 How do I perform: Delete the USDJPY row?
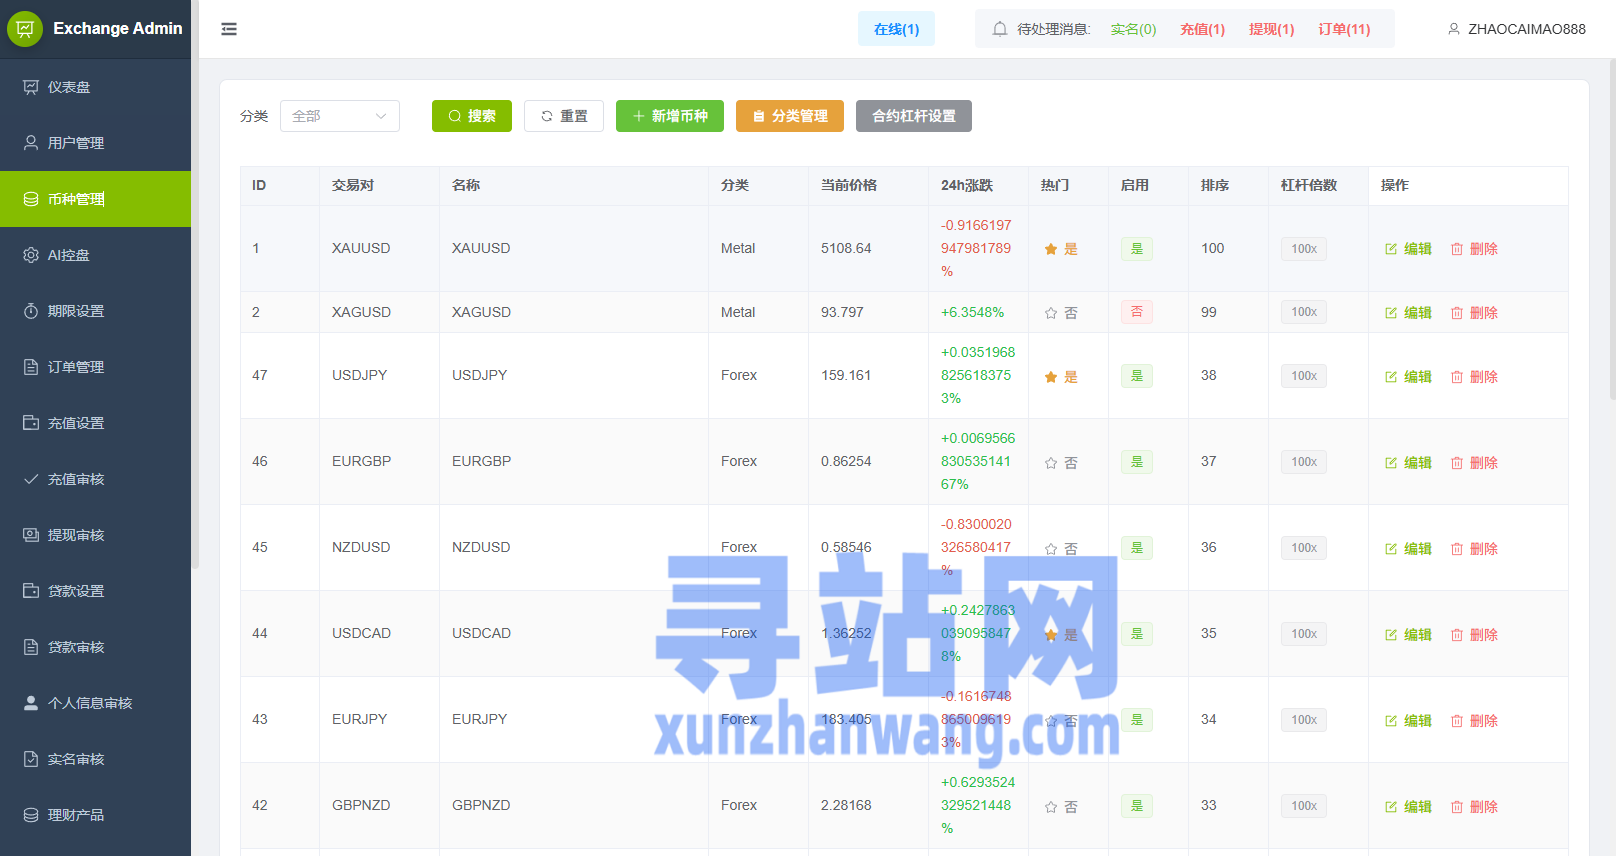(x=1474, y=377)
